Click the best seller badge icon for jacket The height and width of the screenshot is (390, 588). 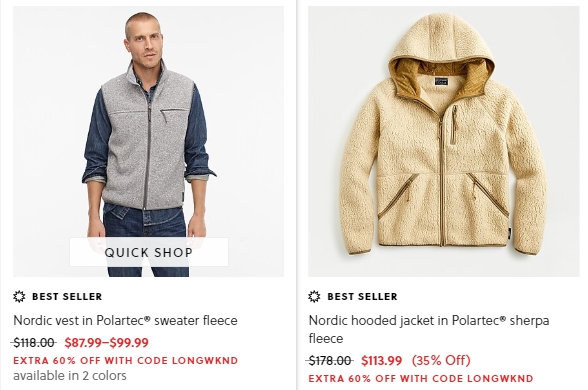pos(314,296)
